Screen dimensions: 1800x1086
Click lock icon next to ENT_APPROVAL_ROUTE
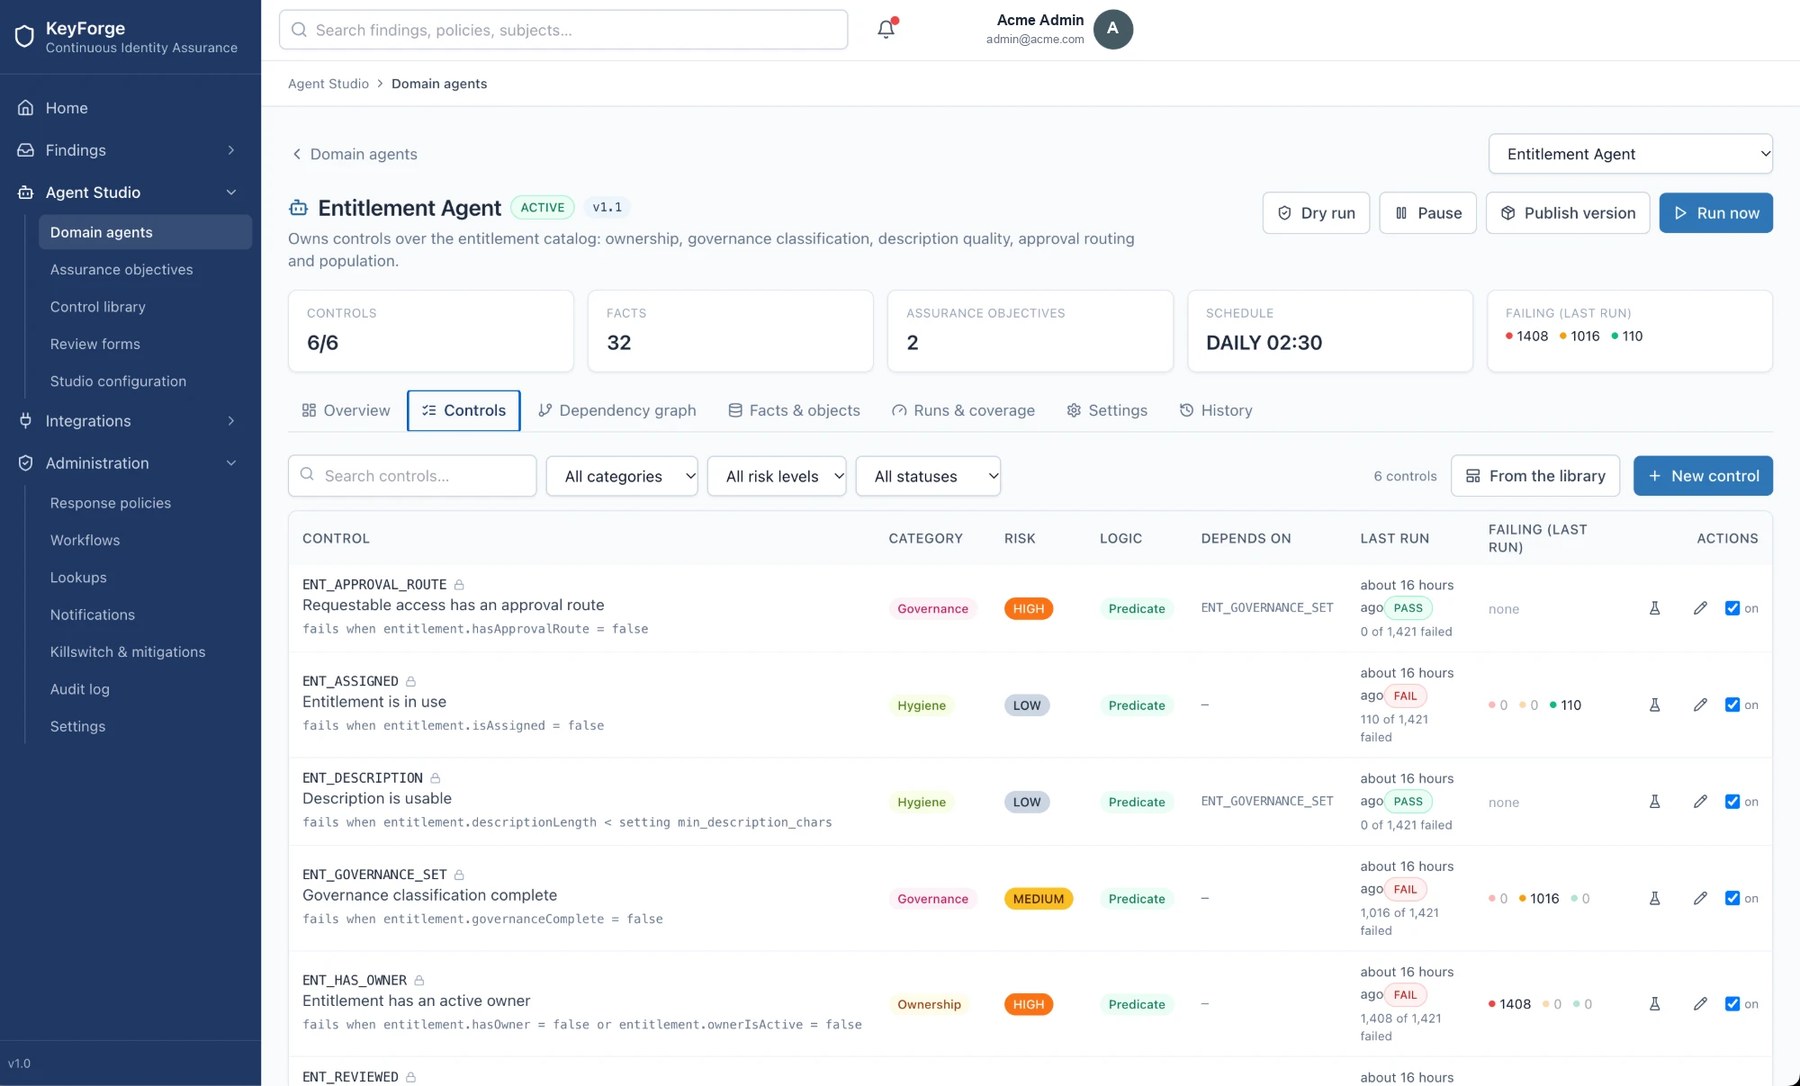click(x=459, y=584)
